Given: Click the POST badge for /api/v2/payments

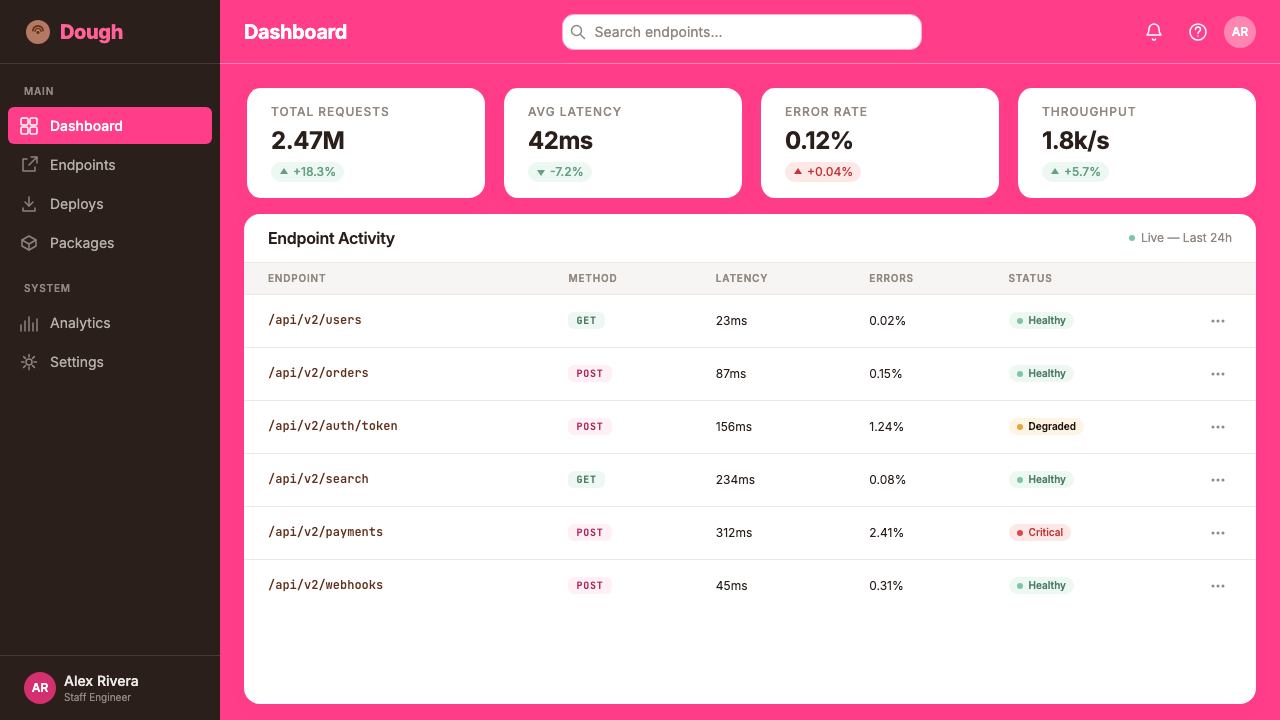Looking at the screenshot, I should coord(590,533).
